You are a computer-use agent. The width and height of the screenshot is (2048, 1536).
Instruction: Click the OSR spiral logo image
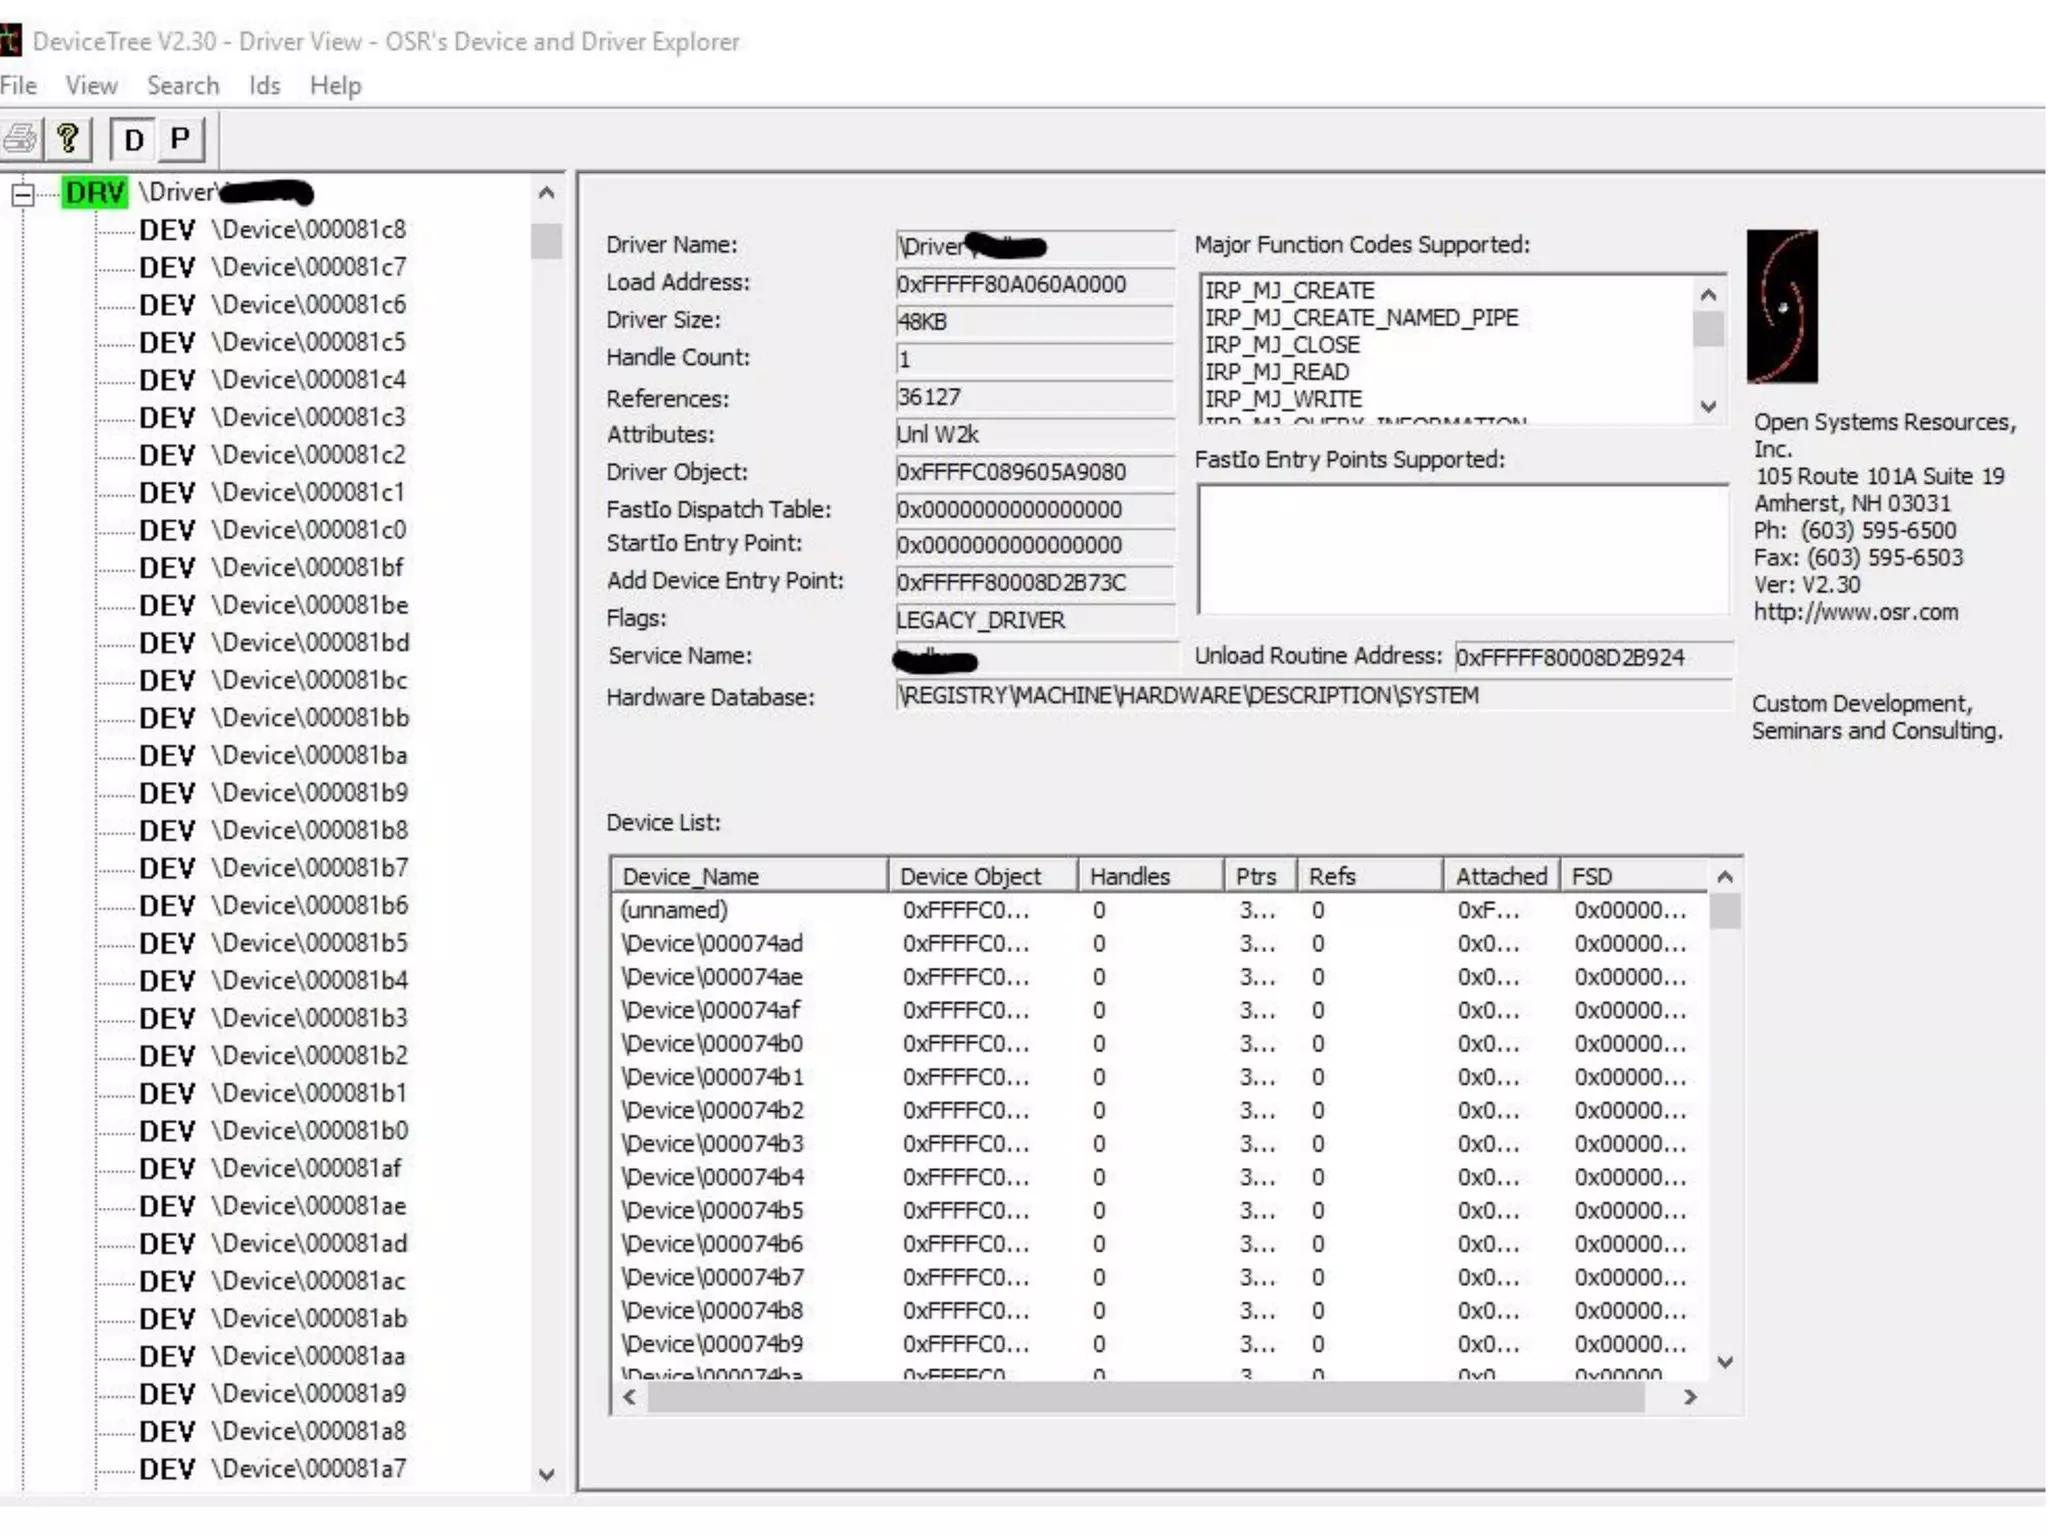[x=1781, y=307]
